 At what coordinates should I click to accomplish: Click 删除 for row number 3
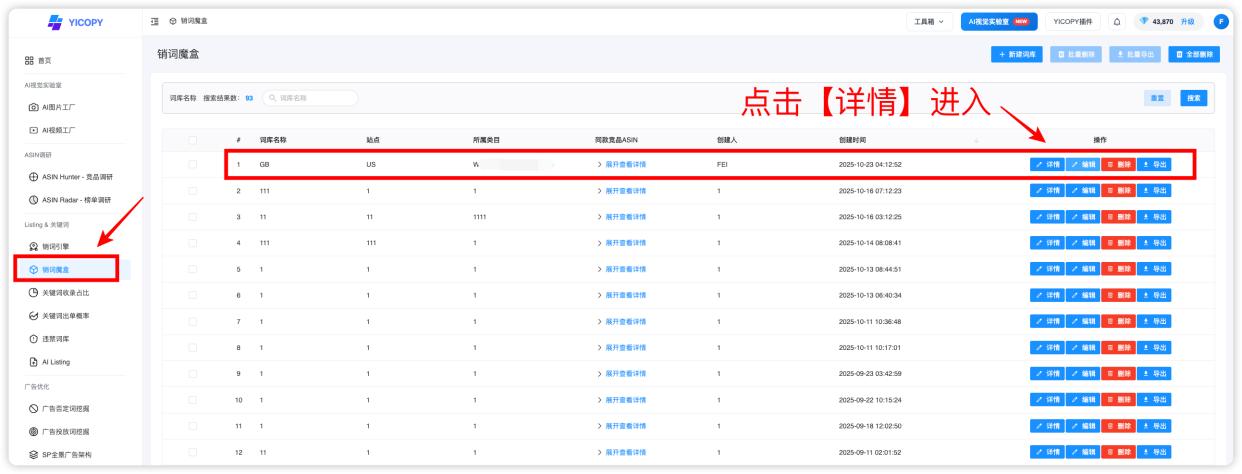click(1118, 216)
